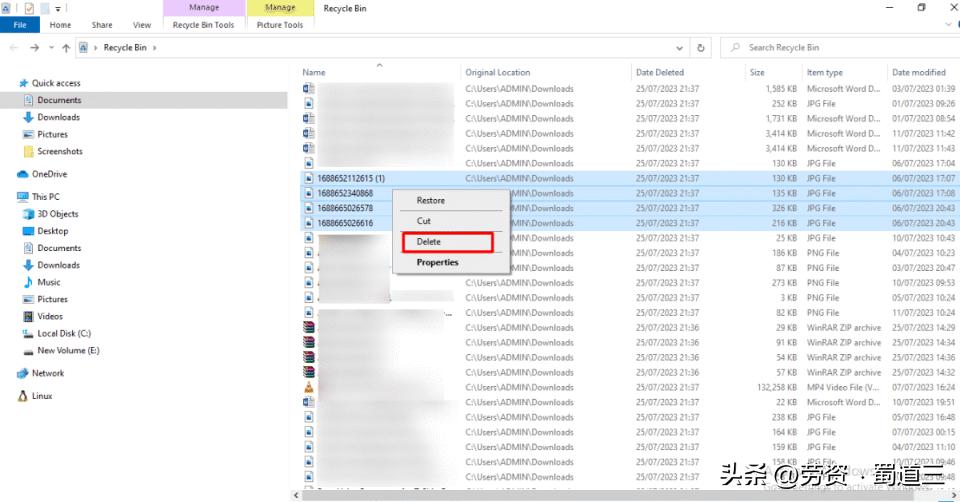
Task: Open Desktop under This PC
Action: [x=52, y=231]
